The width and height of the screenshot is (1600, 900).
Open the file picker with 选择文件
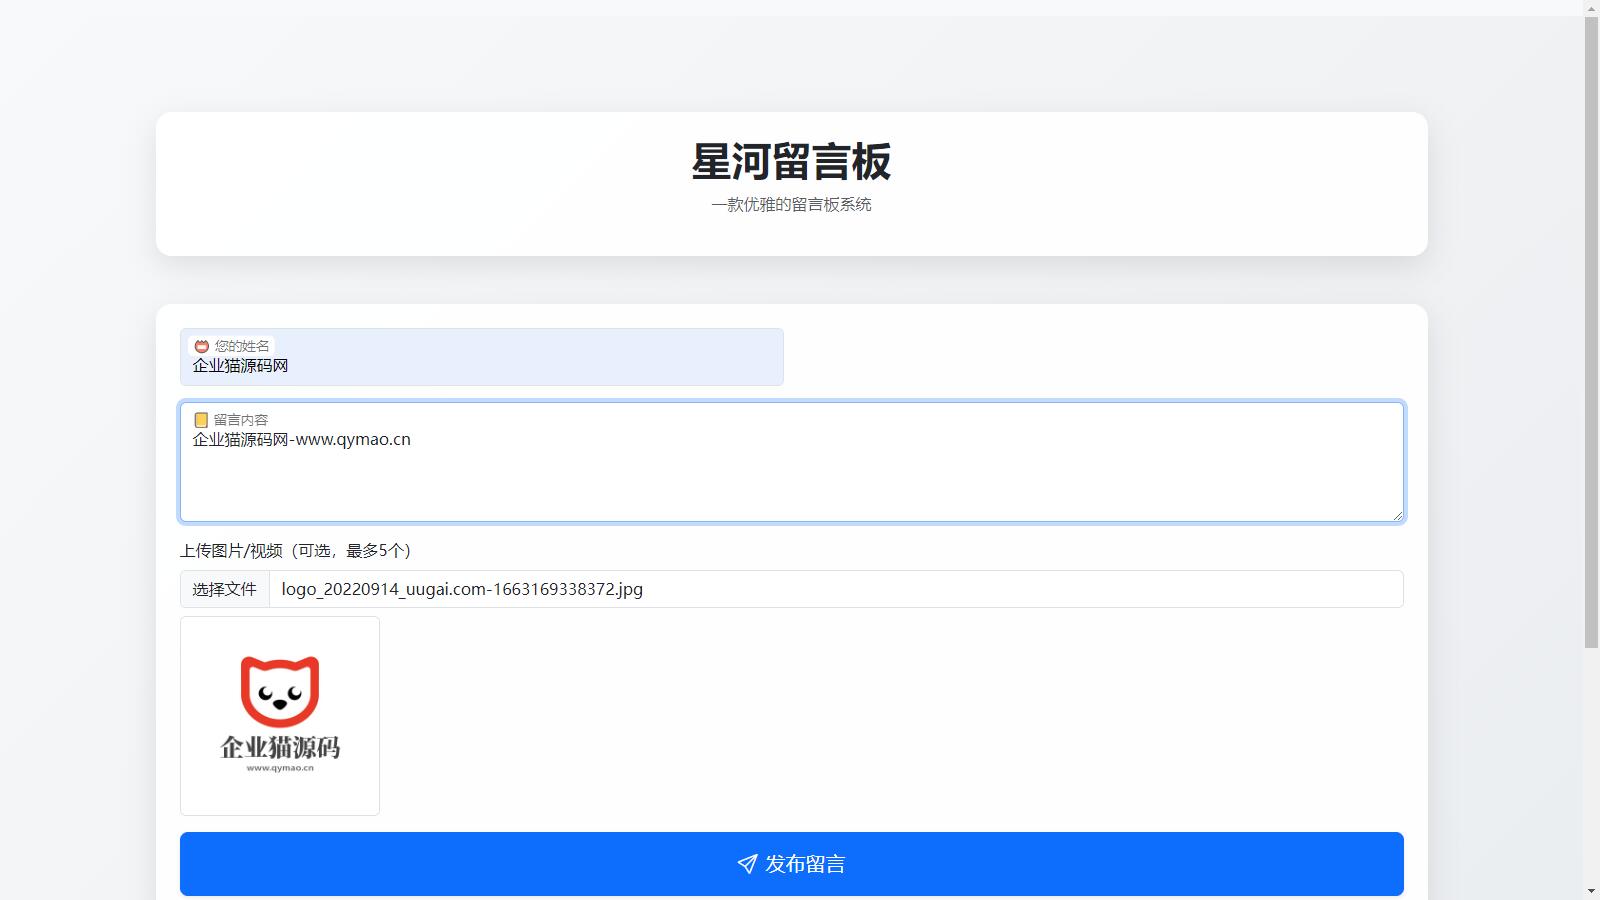225,589
